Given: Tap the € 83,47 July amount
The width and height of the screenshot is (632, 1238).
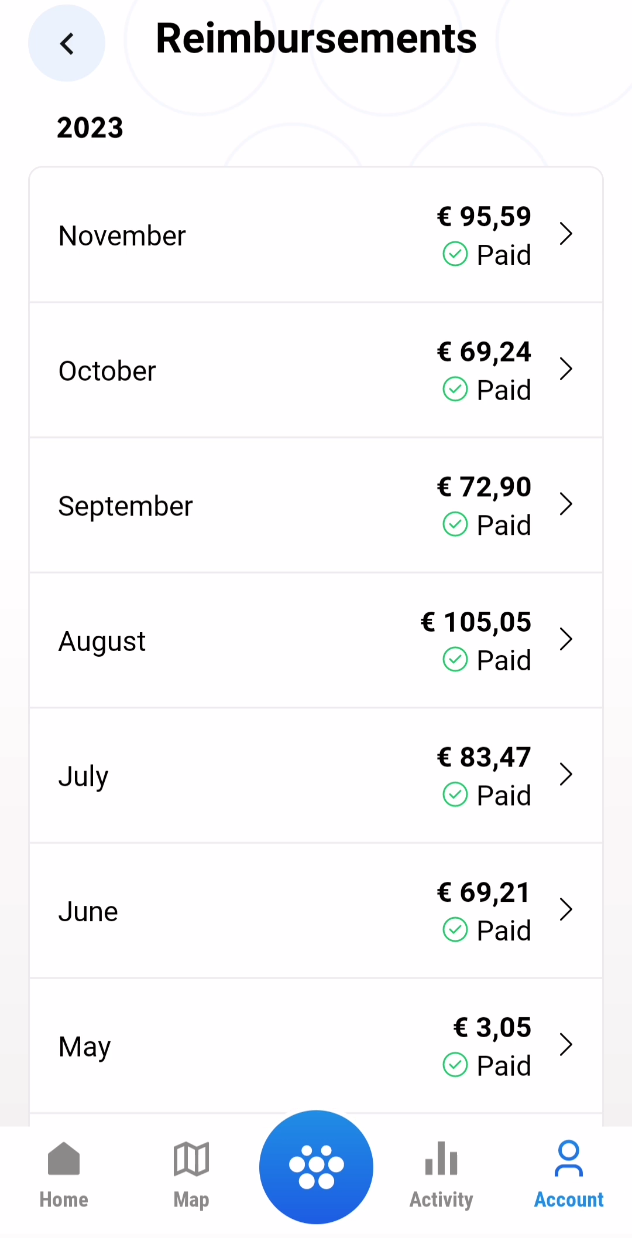Looking at the screenshot, I should (x=484, y=757).
